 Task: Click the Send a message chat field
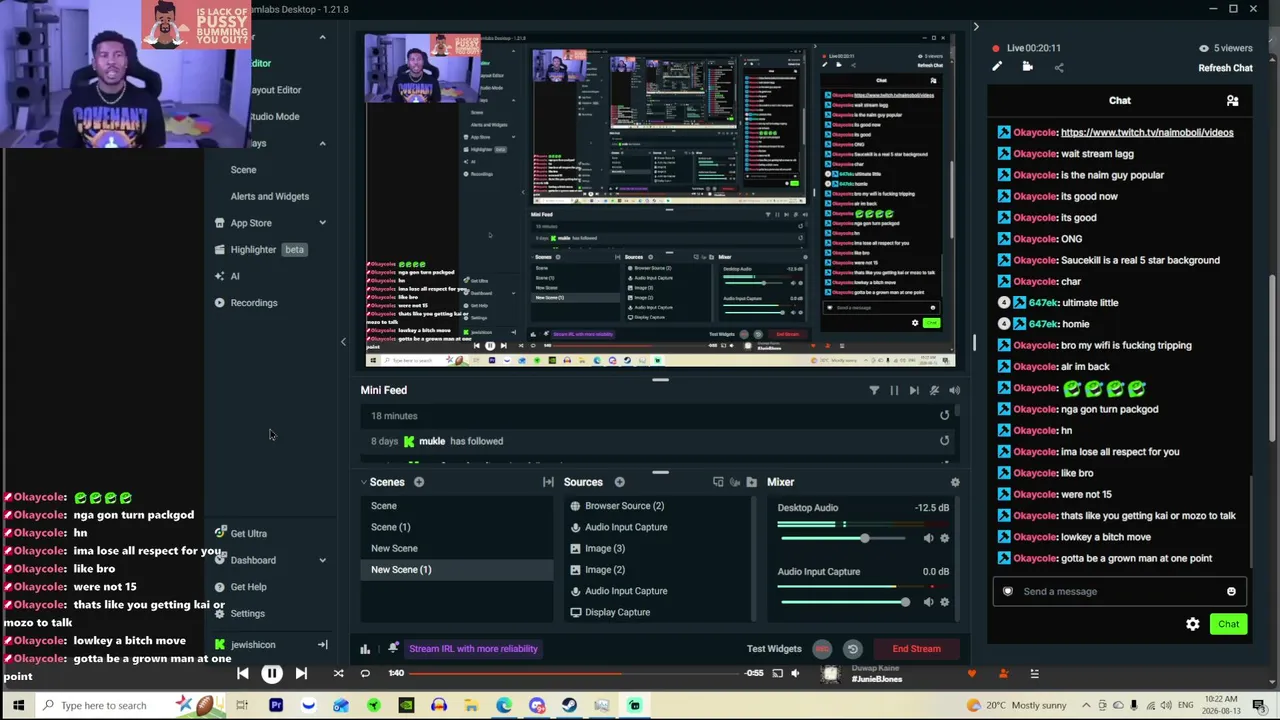pyautogui.click(x=1120, y=591)
